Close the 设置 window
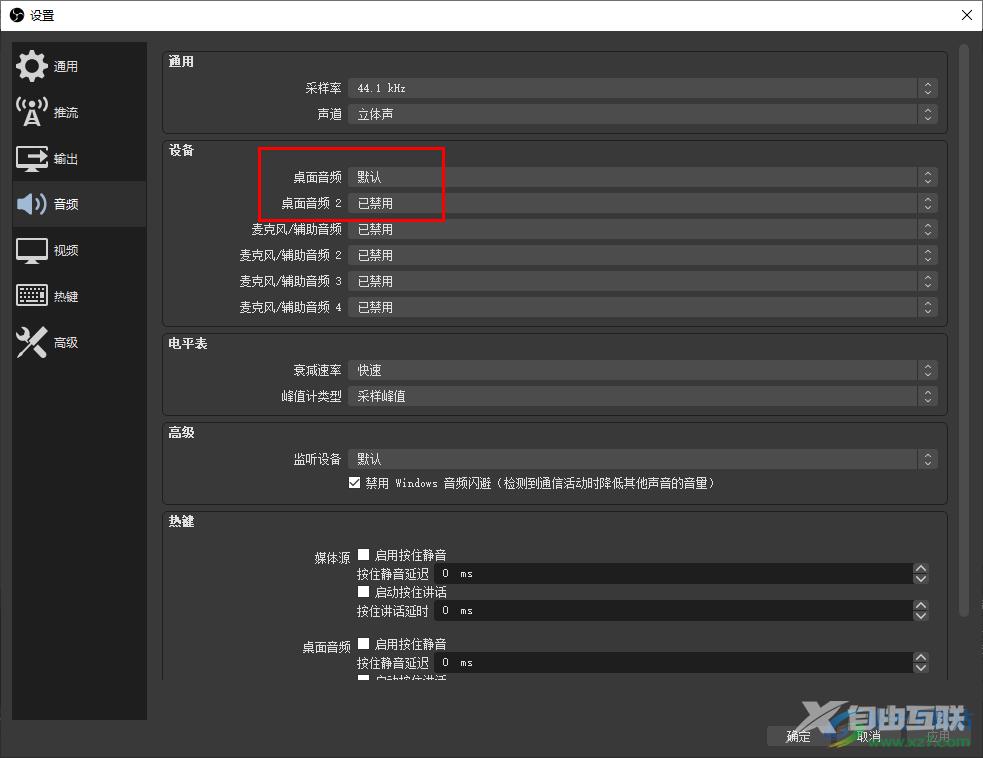Image resolution: width=983 pixels, height=758 pixels. pyautogui.click(x=967, y=15)
